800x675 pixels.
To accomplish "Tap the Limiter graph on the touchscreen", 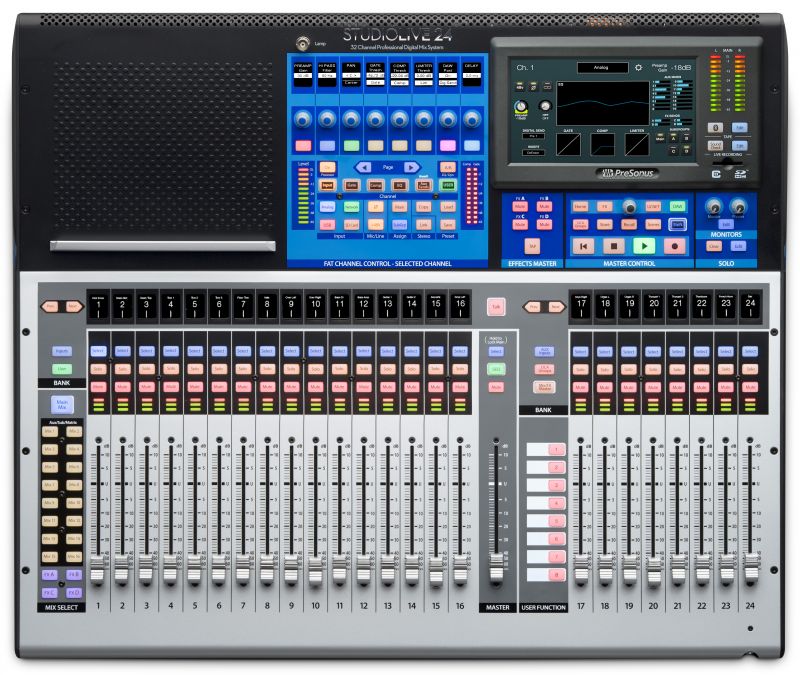I will 637,144.
